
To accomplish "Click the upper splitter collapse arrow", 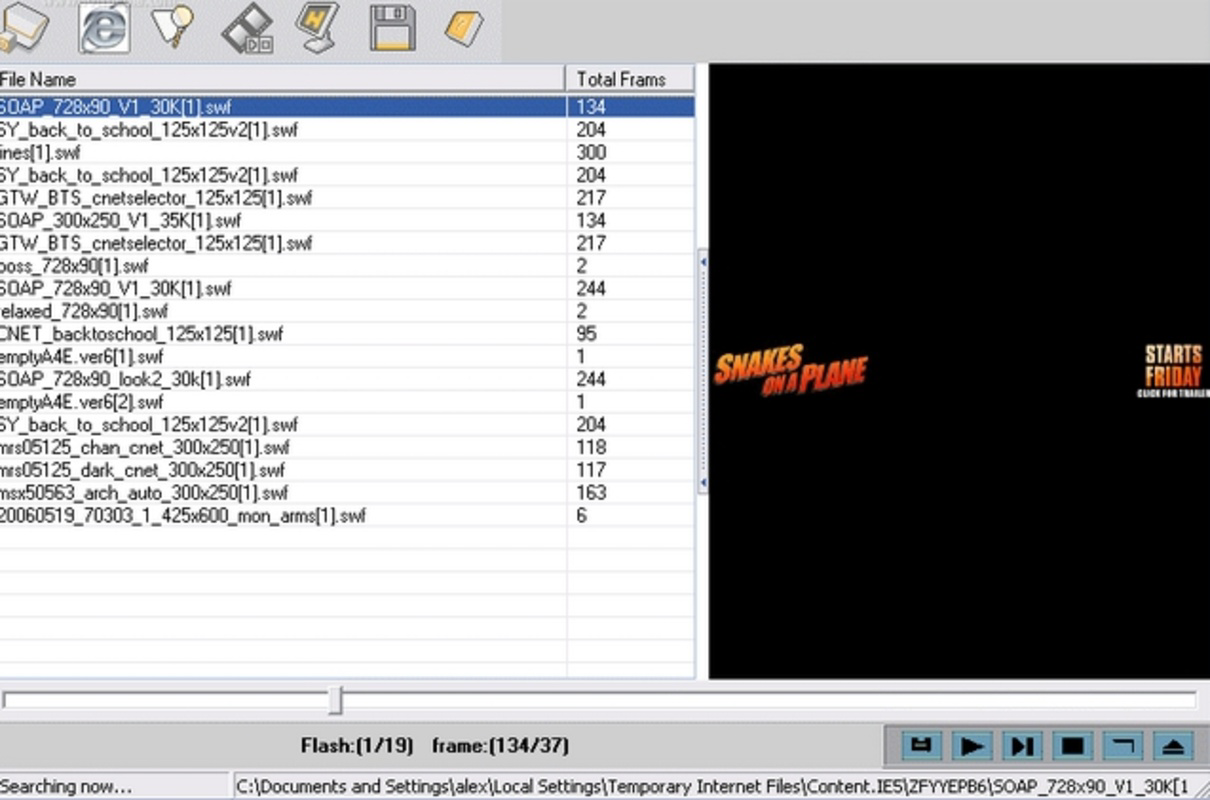I will 703,262.
